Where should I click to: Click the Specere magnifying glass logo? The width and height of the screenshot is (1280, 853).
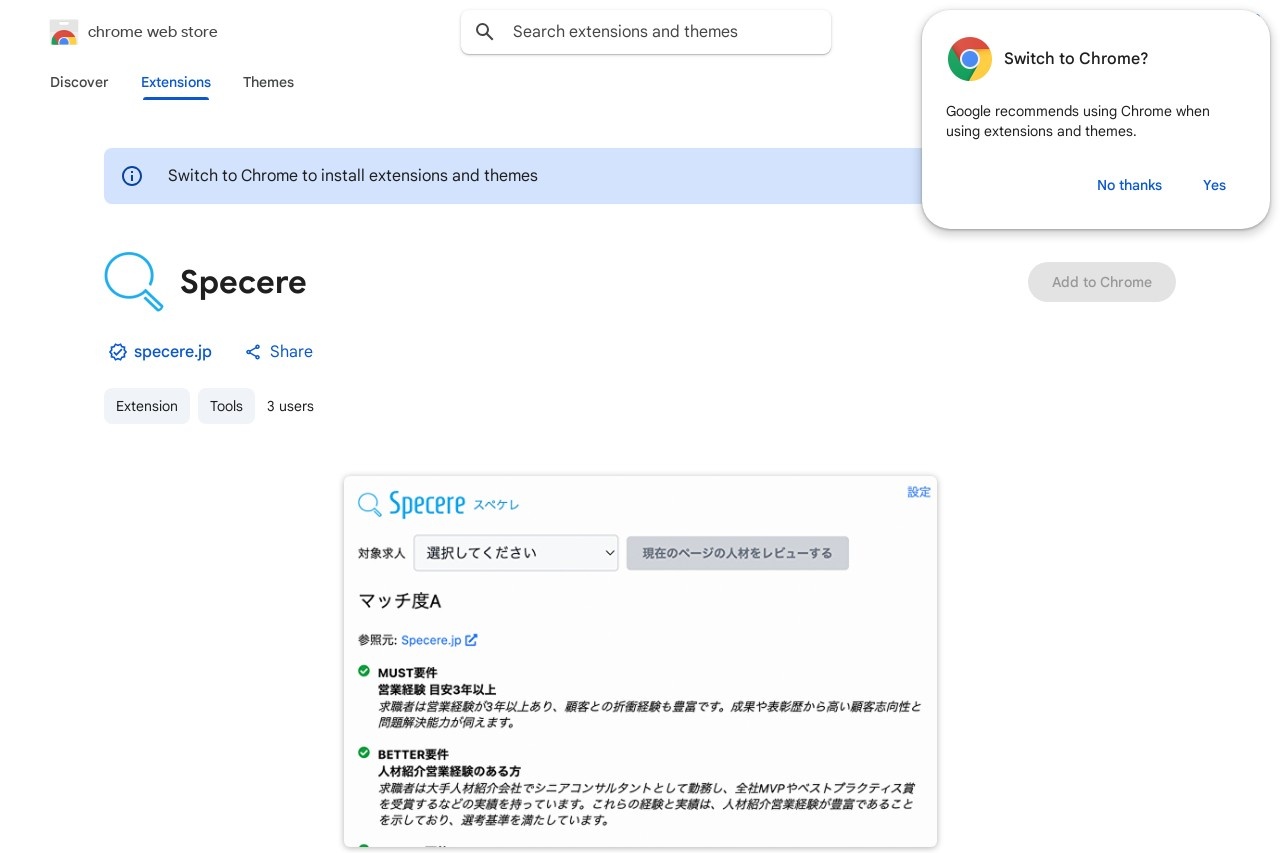point(134,282)
